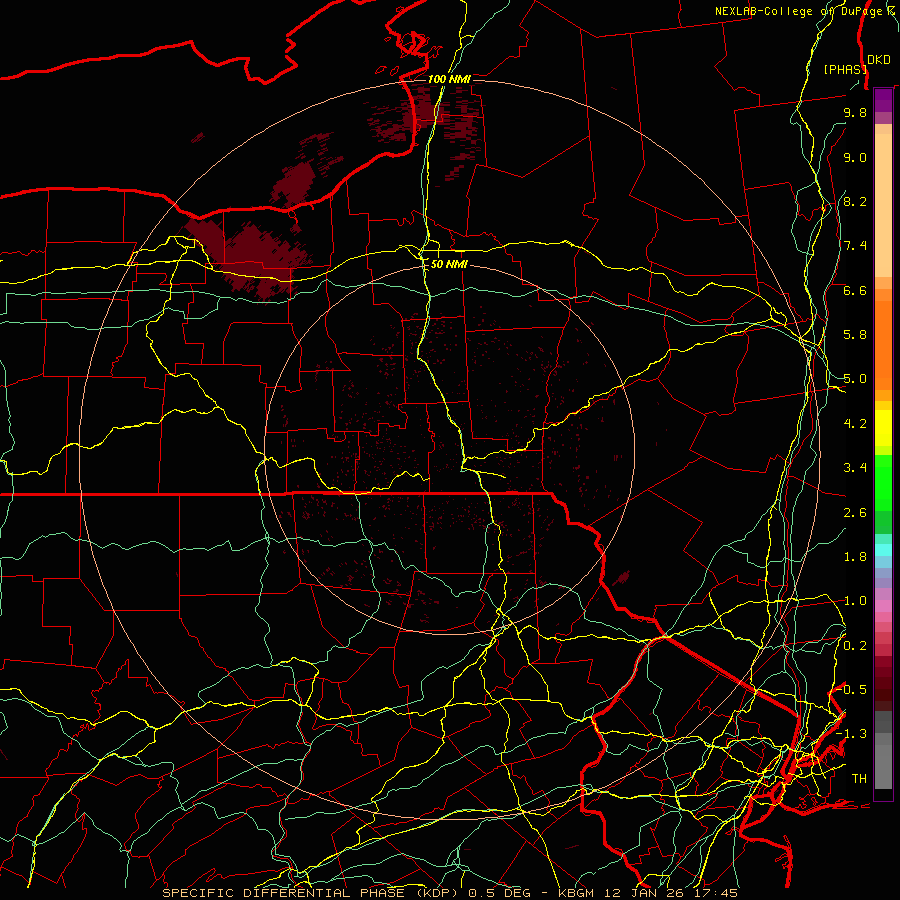Screen dimensions: 900x900
Task: Select the 9.0 value on color scale
Action: (x=855, y=157)
